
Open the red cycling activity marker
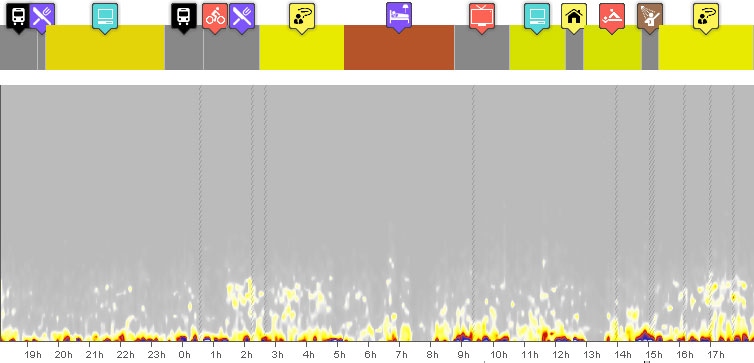pos(215,18)
